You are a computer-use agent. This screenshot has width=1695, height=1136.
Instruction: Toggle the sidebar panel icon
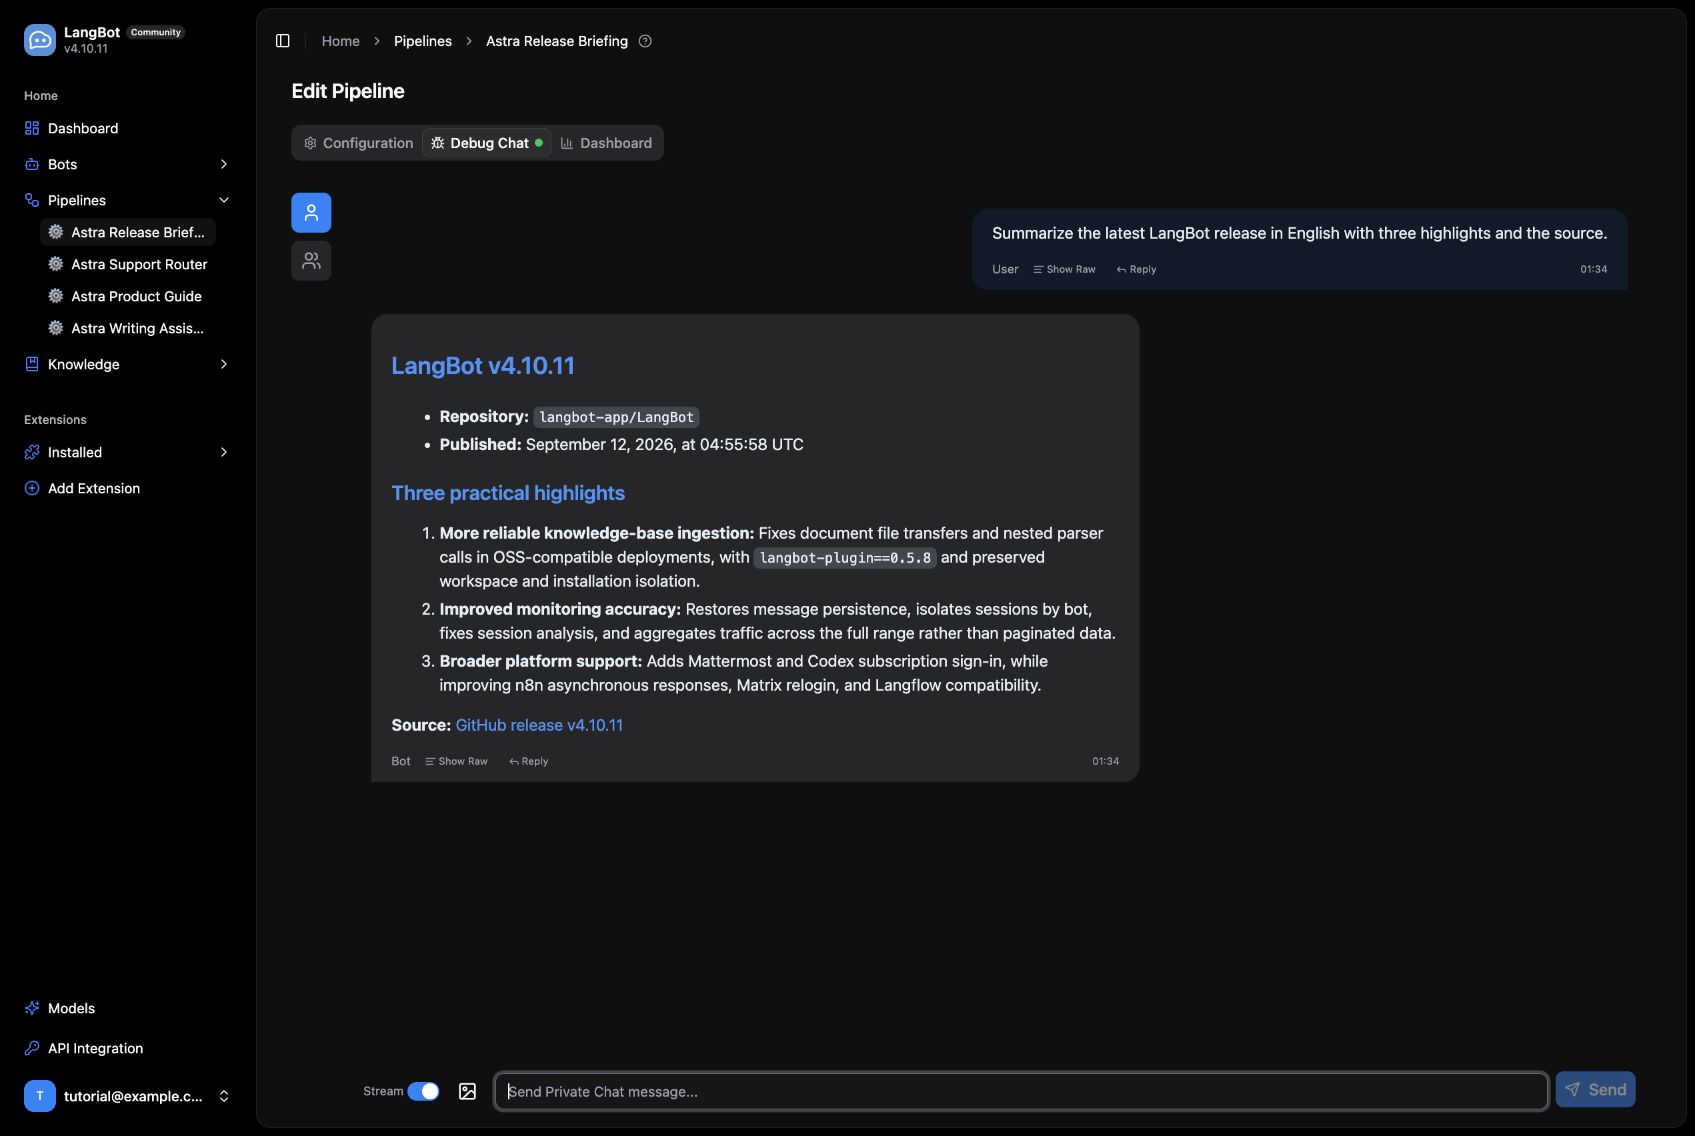(283, 41)
